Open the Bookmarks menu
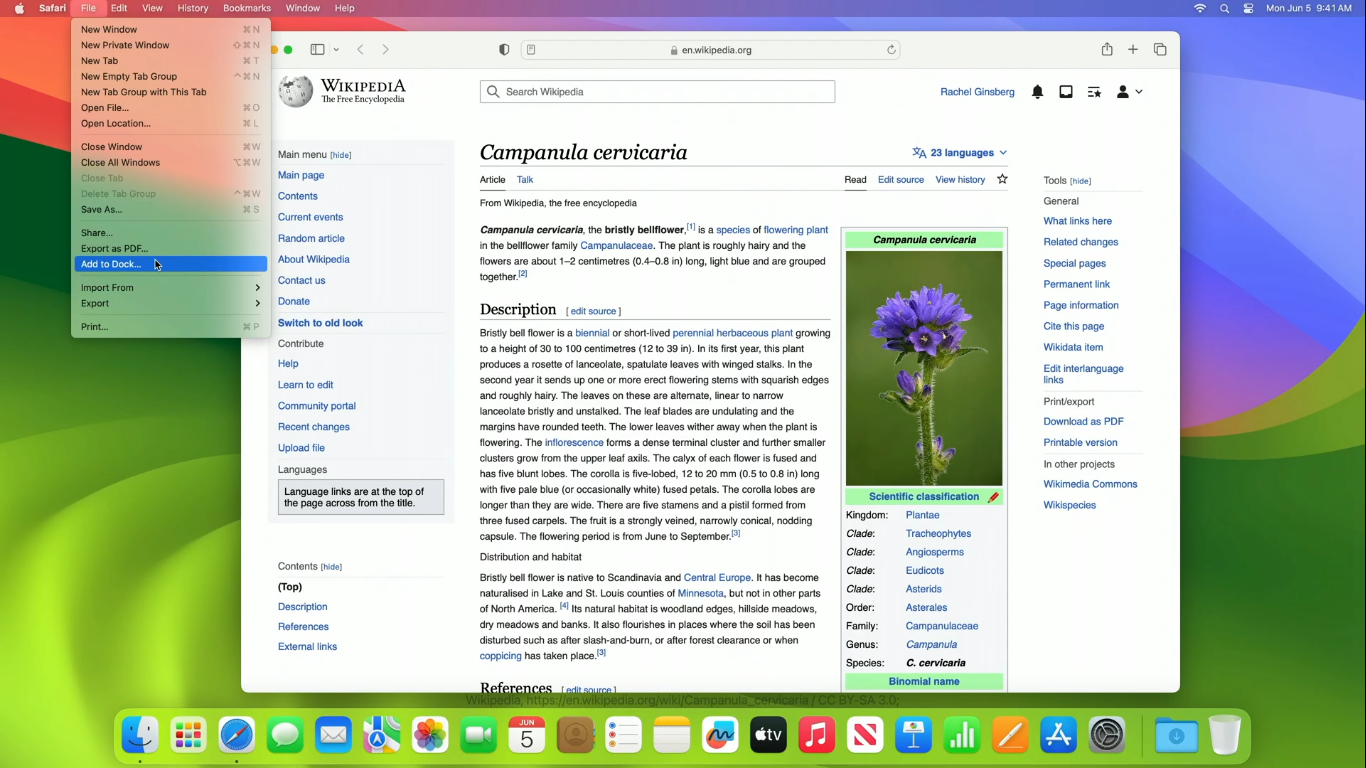The image size is (1366, 768). point(247,8)
